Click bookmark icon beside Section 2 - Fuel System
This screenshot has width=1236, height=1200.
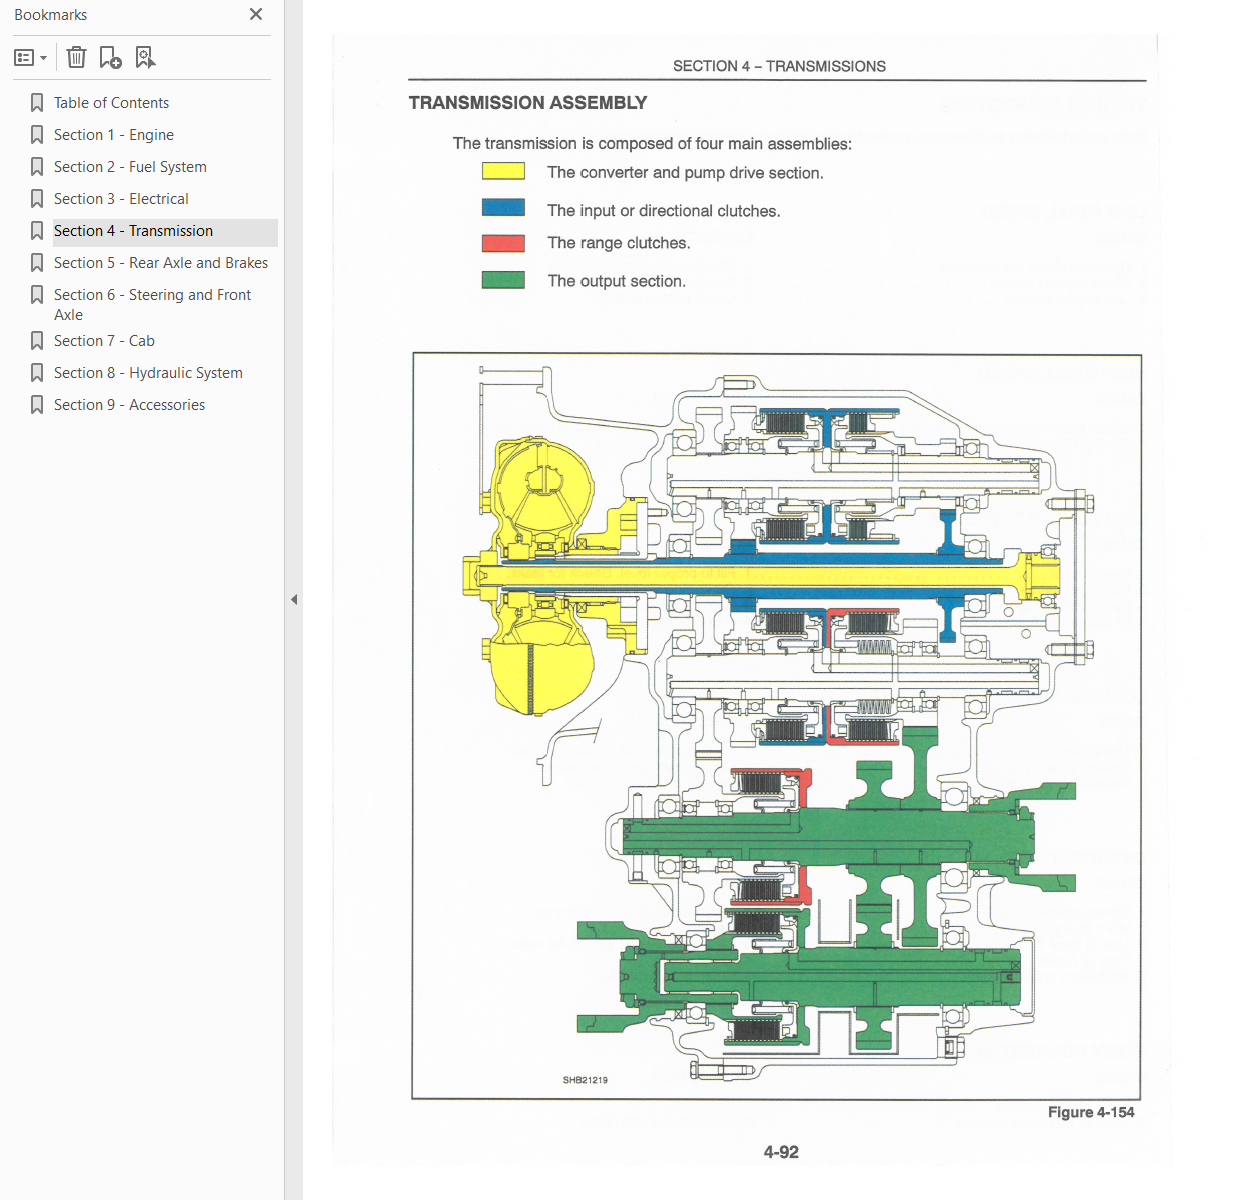[37, 167]
